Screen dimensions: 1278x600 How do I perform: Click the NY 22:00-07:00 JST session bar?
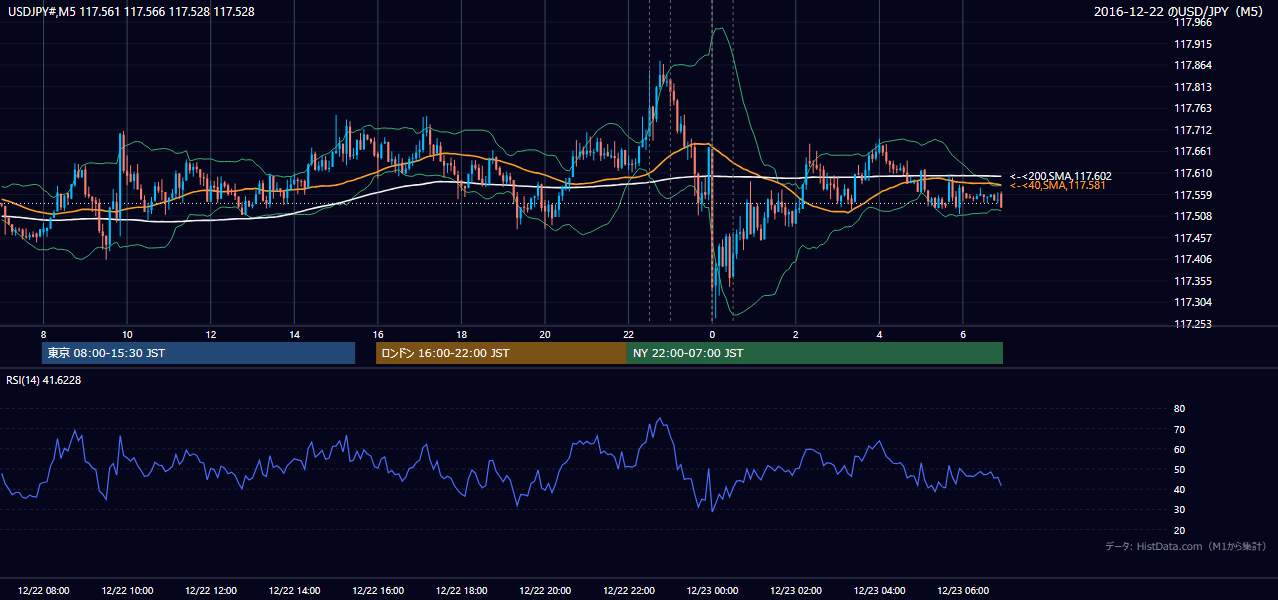(x=815, y=353)
